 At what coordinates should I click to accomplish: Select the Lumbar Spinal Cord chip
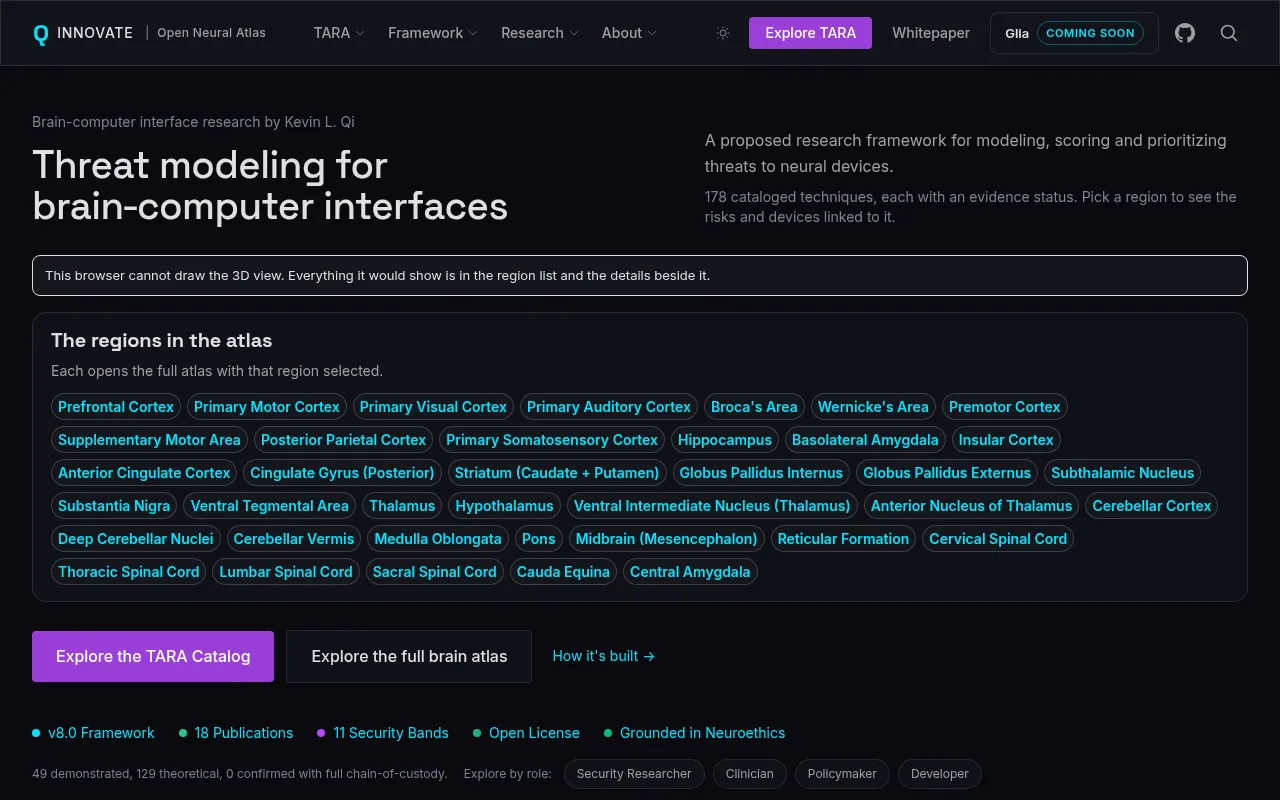coord(286,572)
